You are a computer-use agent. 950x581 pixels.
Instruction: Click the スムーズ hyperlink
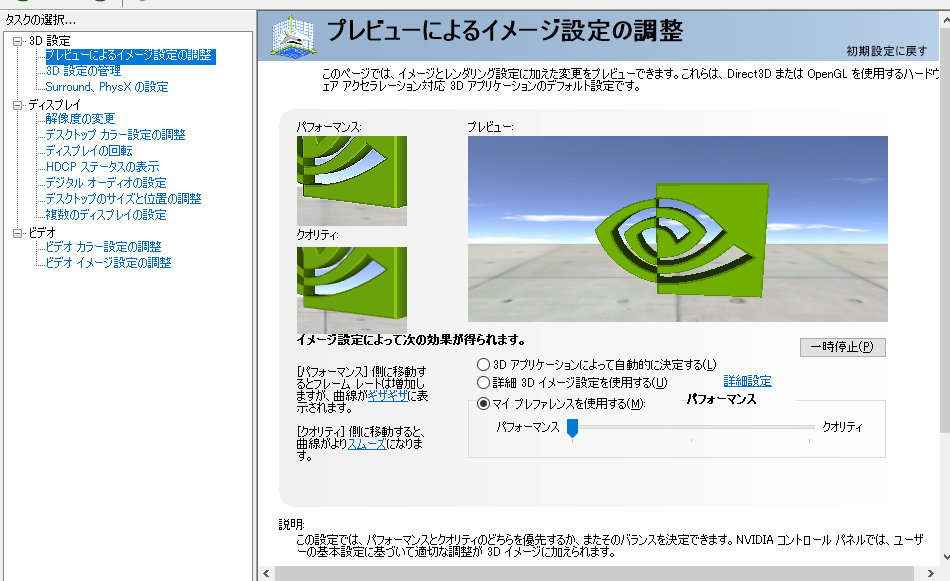pyautogui.click(x=367, y=444)
